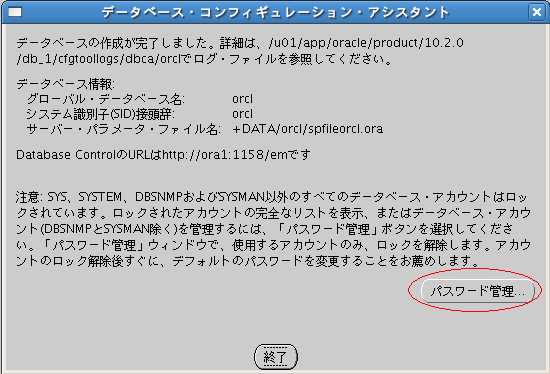Click the SID prefix value orcl
550x374 pixels.
click(242, 114)
